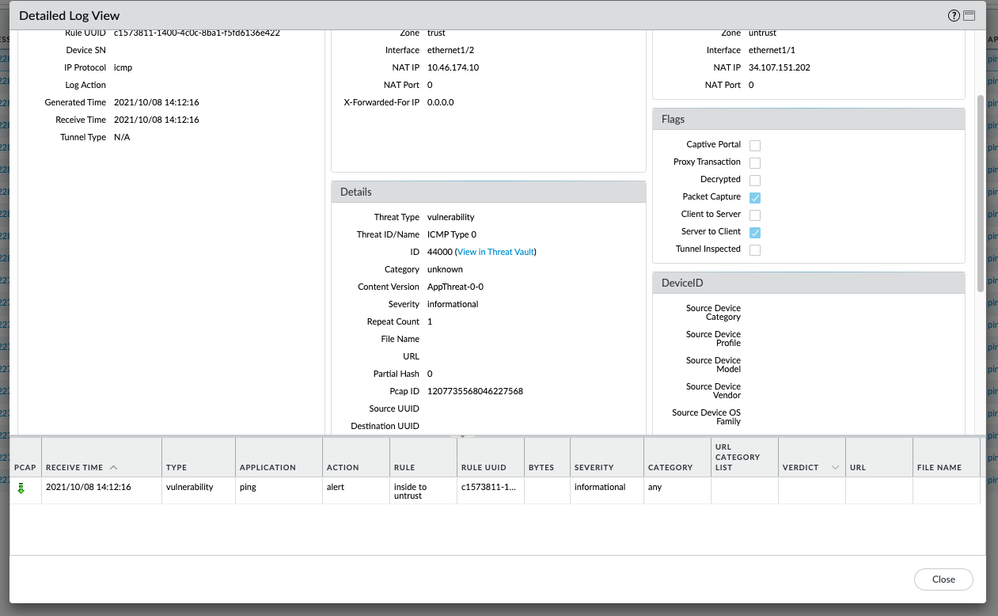Select the Action column header
The height and width of the screenshot is (616, 998).
343,467
